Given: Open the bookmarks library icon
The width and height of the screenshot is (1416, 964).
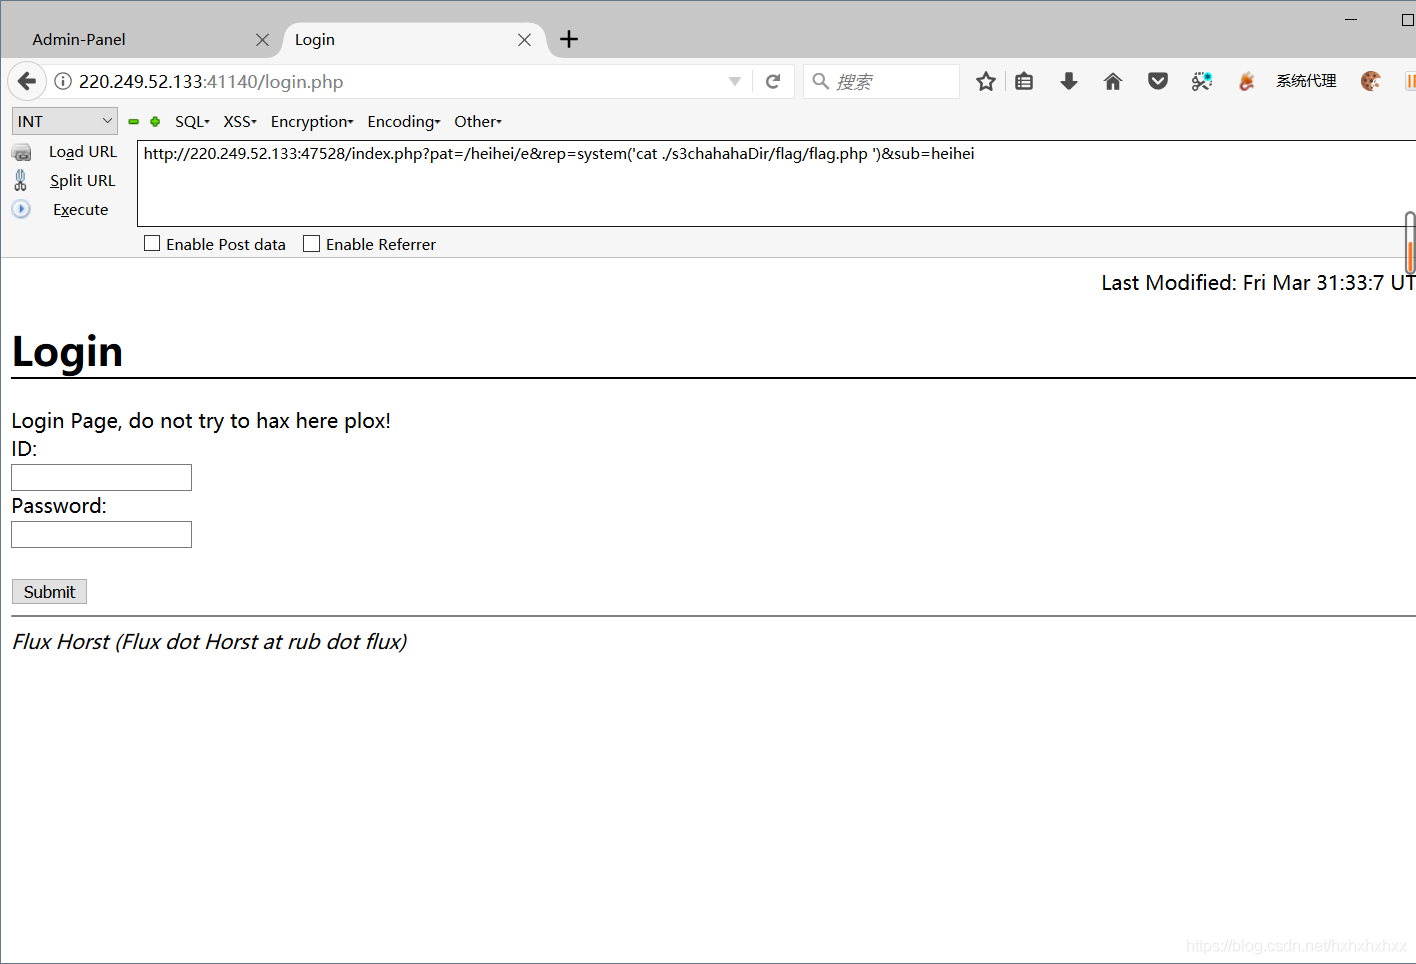Looking at the screenshot, I should 1024,81.
